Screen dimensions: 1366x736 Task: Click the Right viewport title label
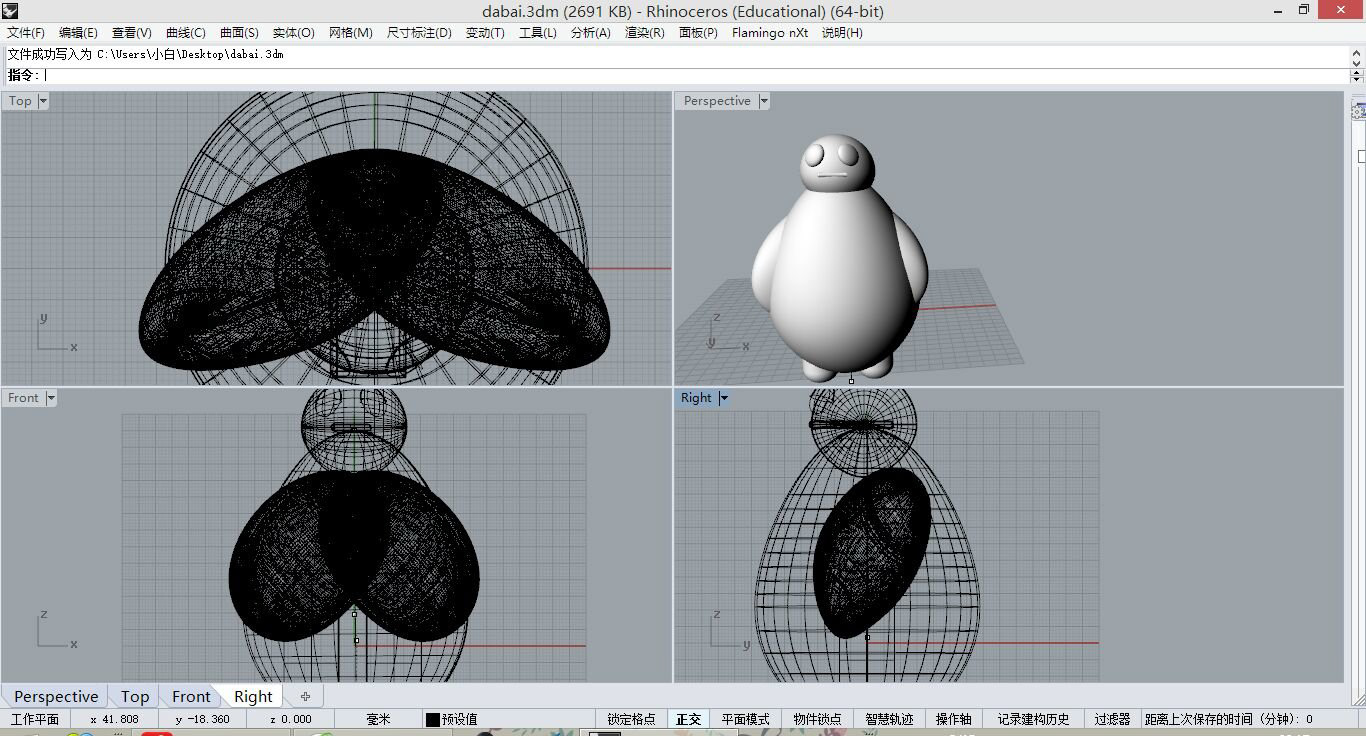tap(696, 398)
